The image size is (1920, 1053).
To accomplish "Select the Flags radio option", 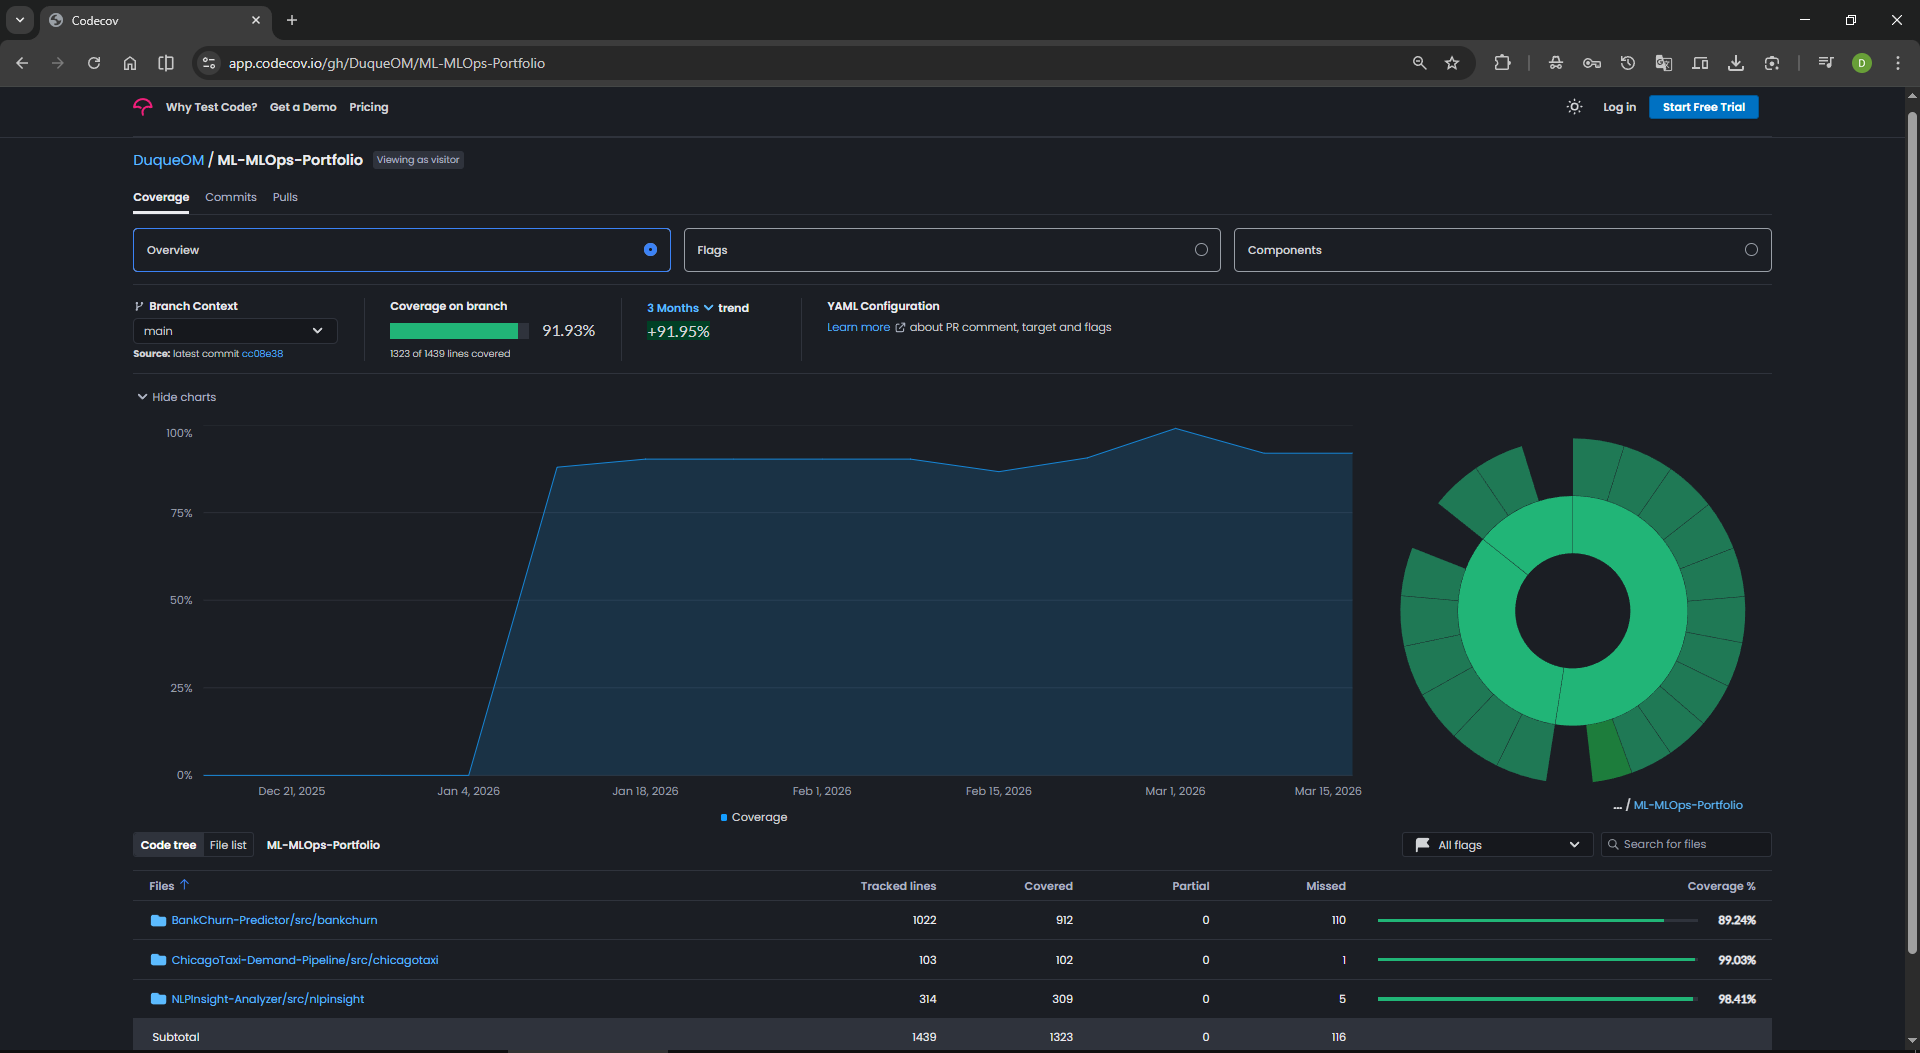I will pos(1201,250).
